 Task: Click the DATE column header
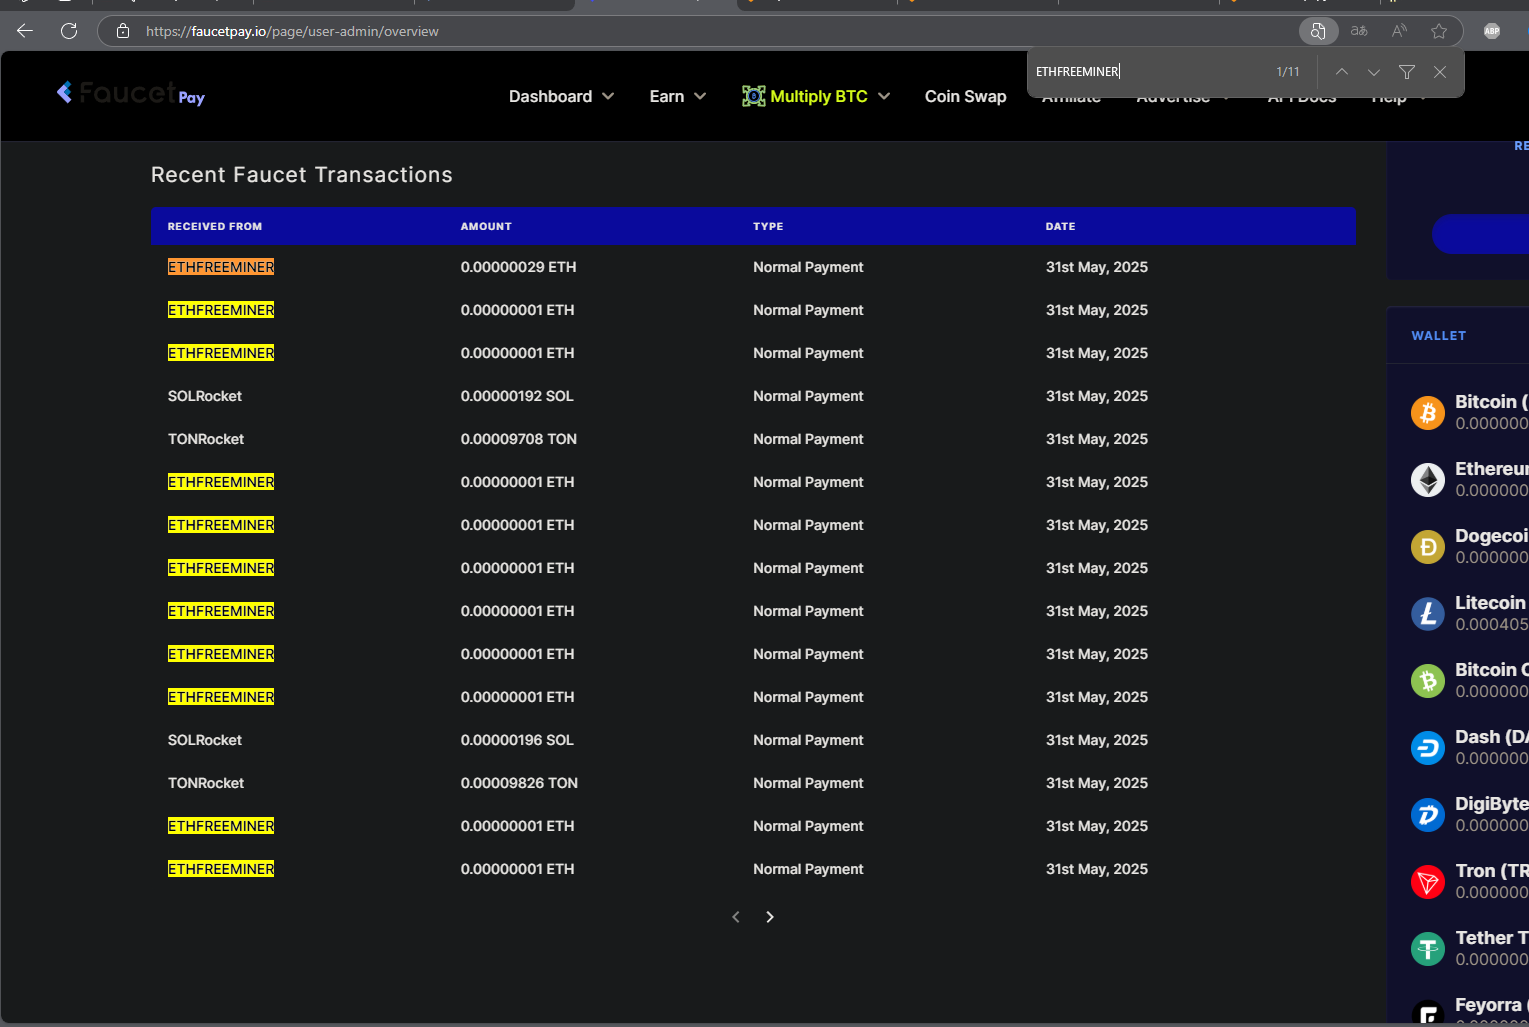point(1061,226)
